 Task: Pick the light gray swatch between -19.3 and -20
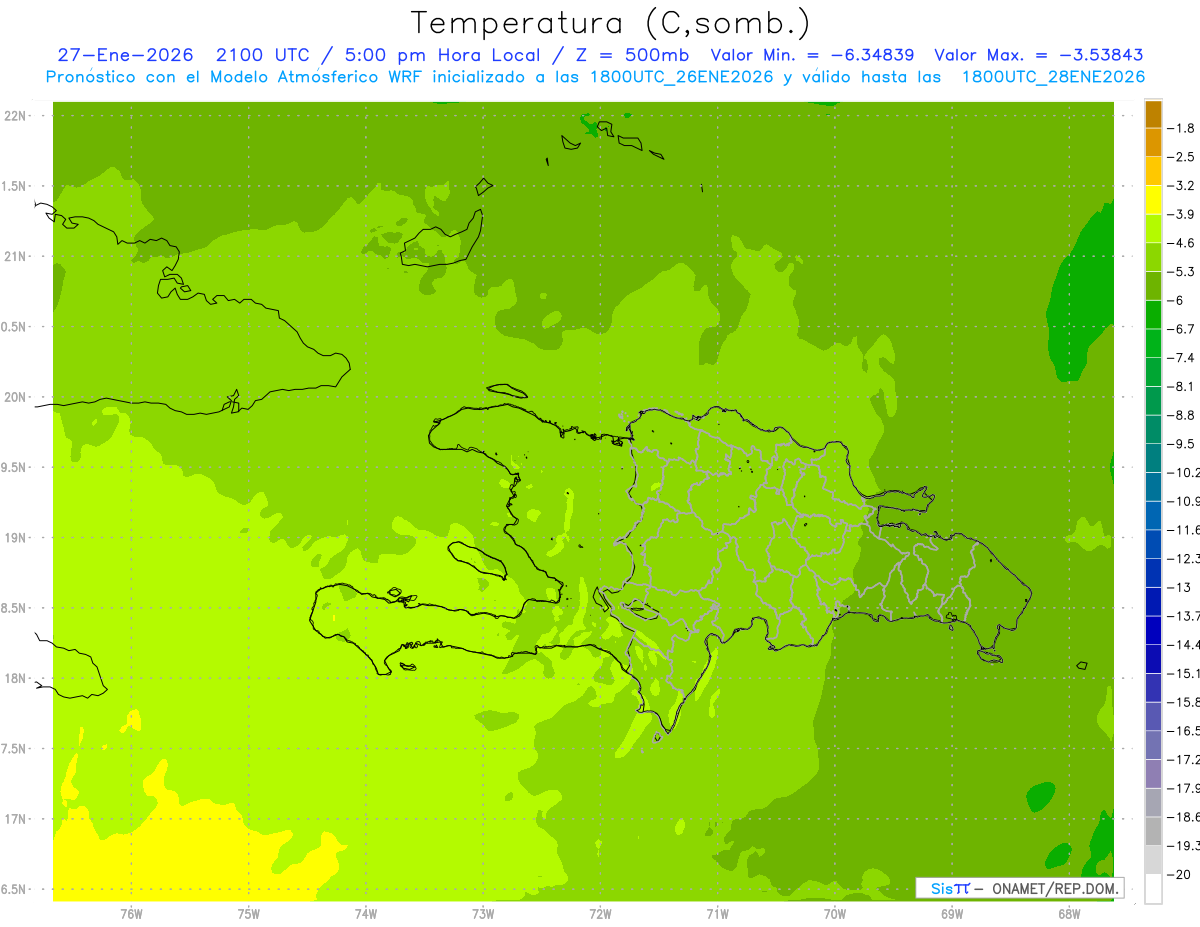point(1153,860)
